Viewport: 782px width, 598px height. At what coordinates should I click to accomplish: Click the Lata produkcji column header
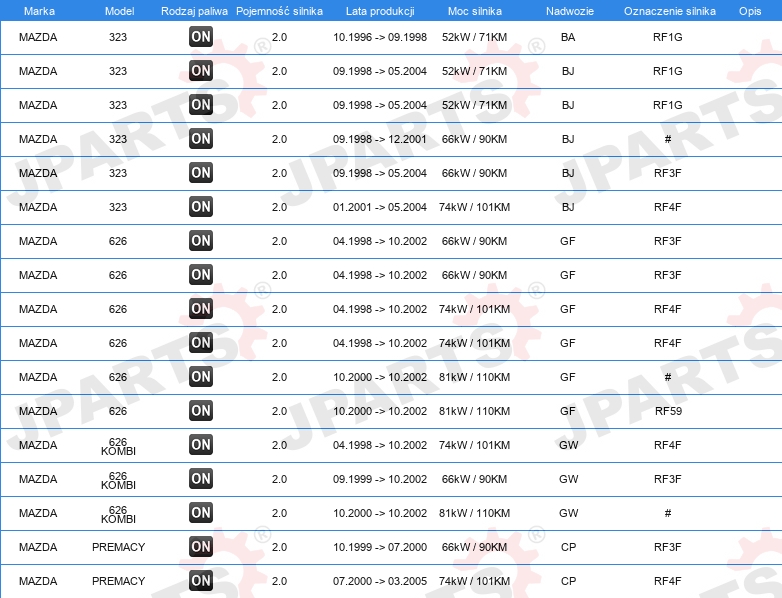point(380,11)
